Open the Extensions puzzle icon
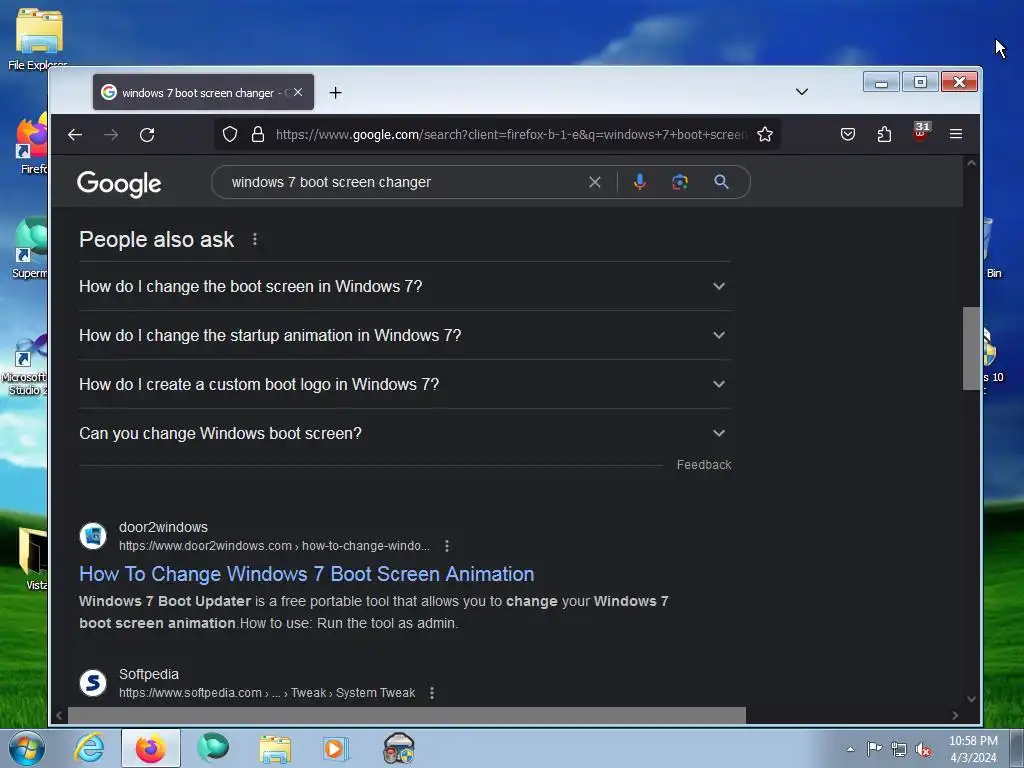This screenshot has height=768, width=1024. point(884,135)
